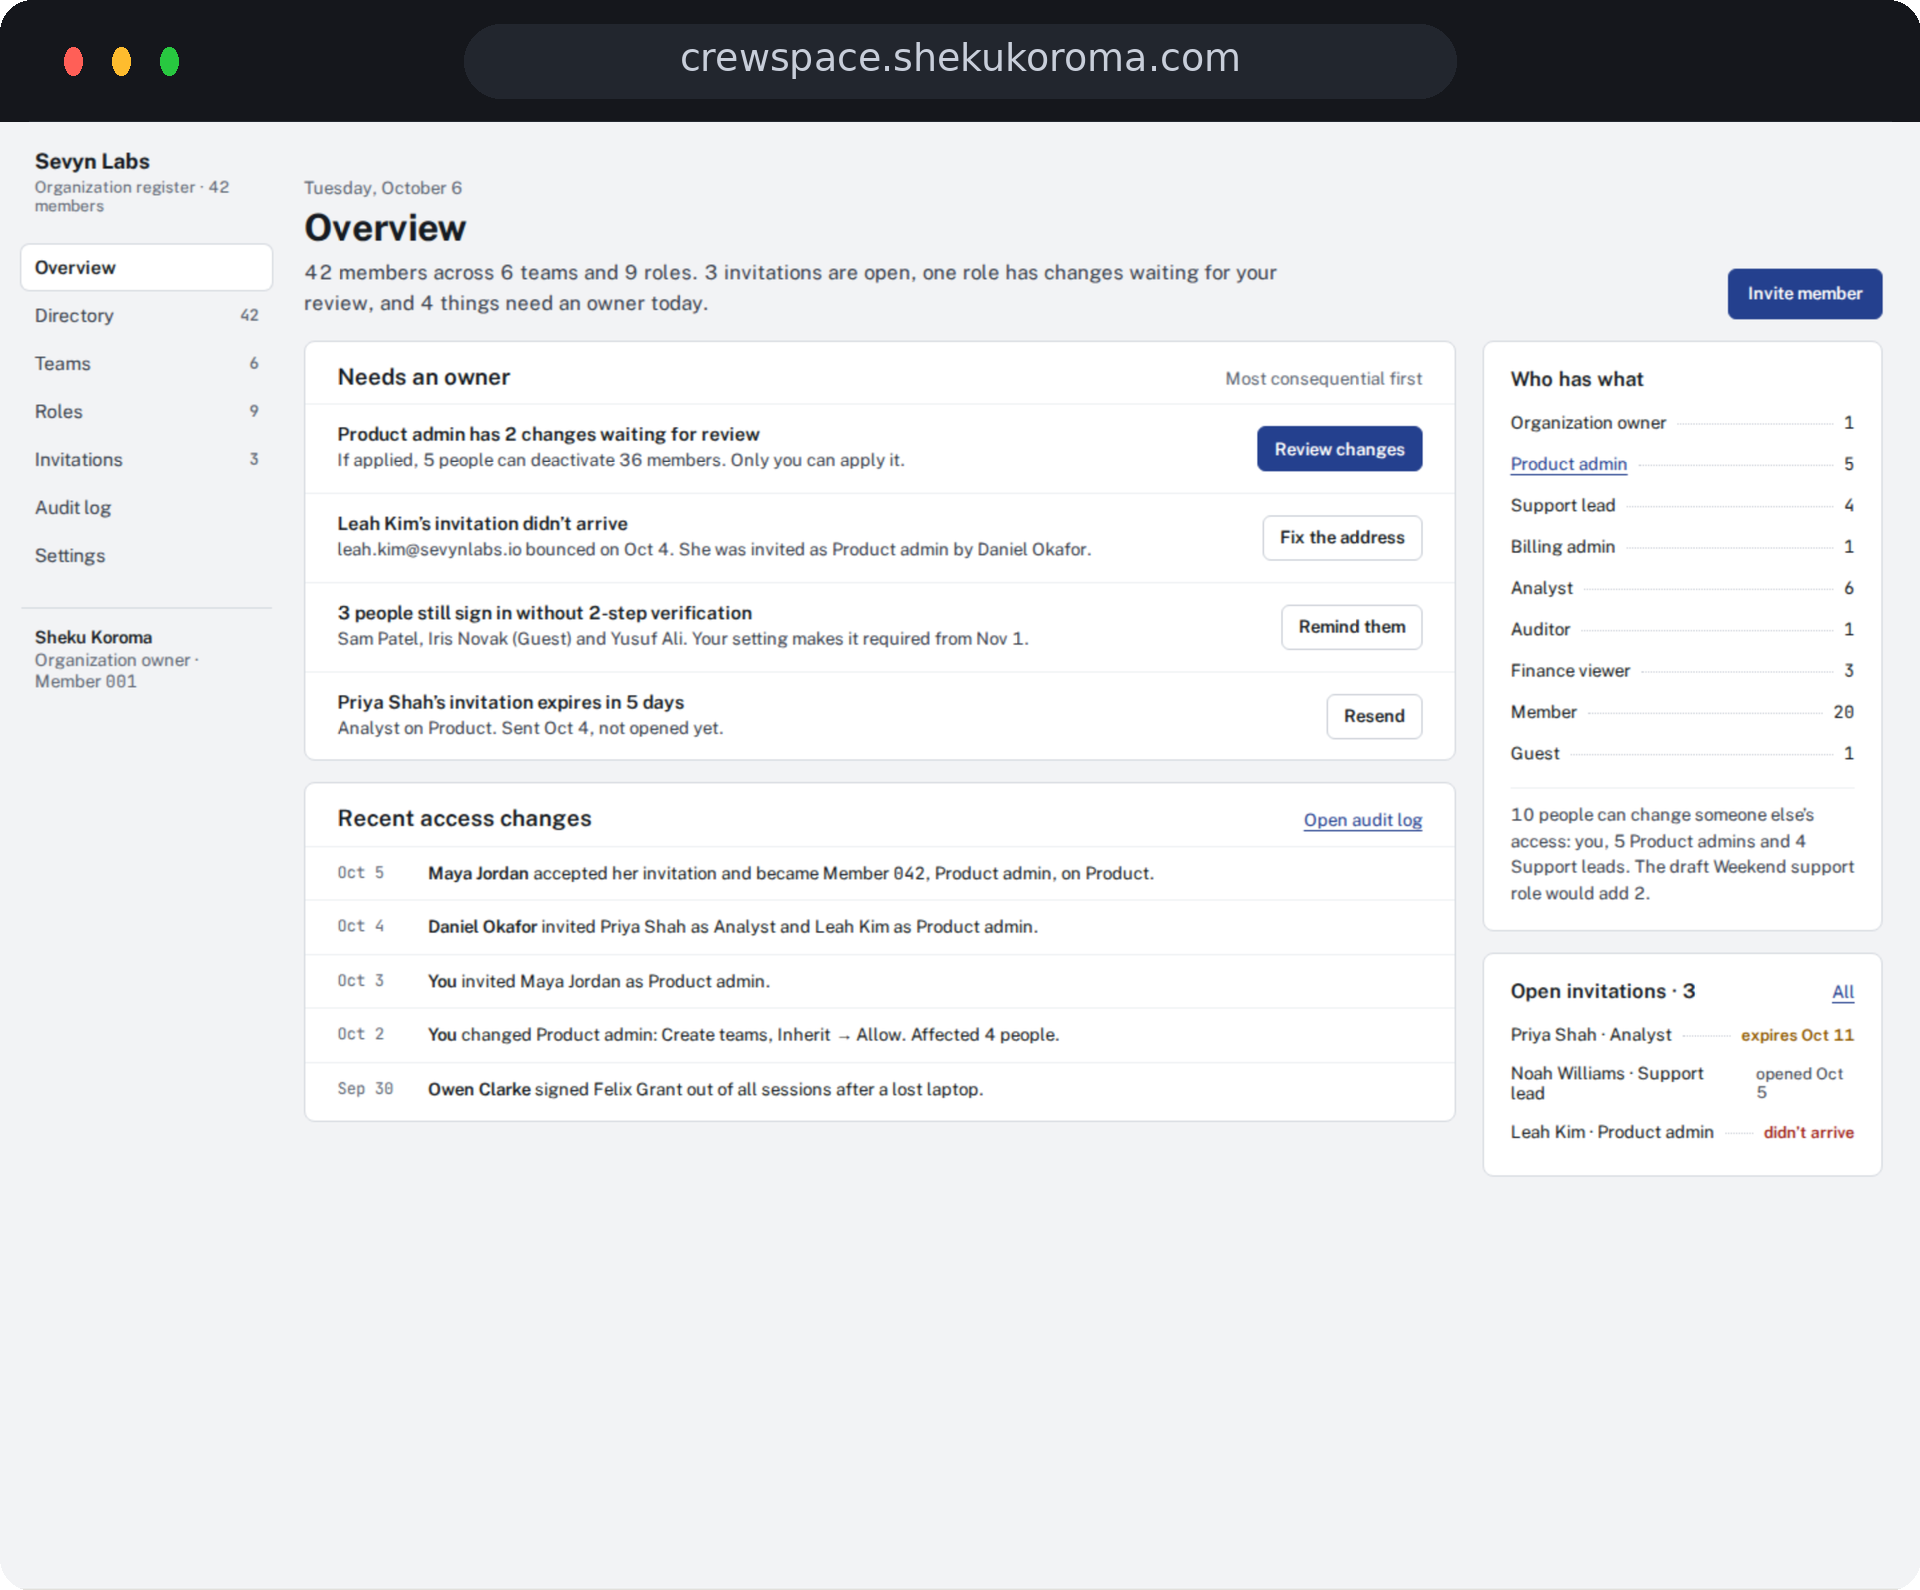Select the Support lead role row
Image resolution: width=1920 pixels, height=1590 pixels.
tap(1682, 505)
